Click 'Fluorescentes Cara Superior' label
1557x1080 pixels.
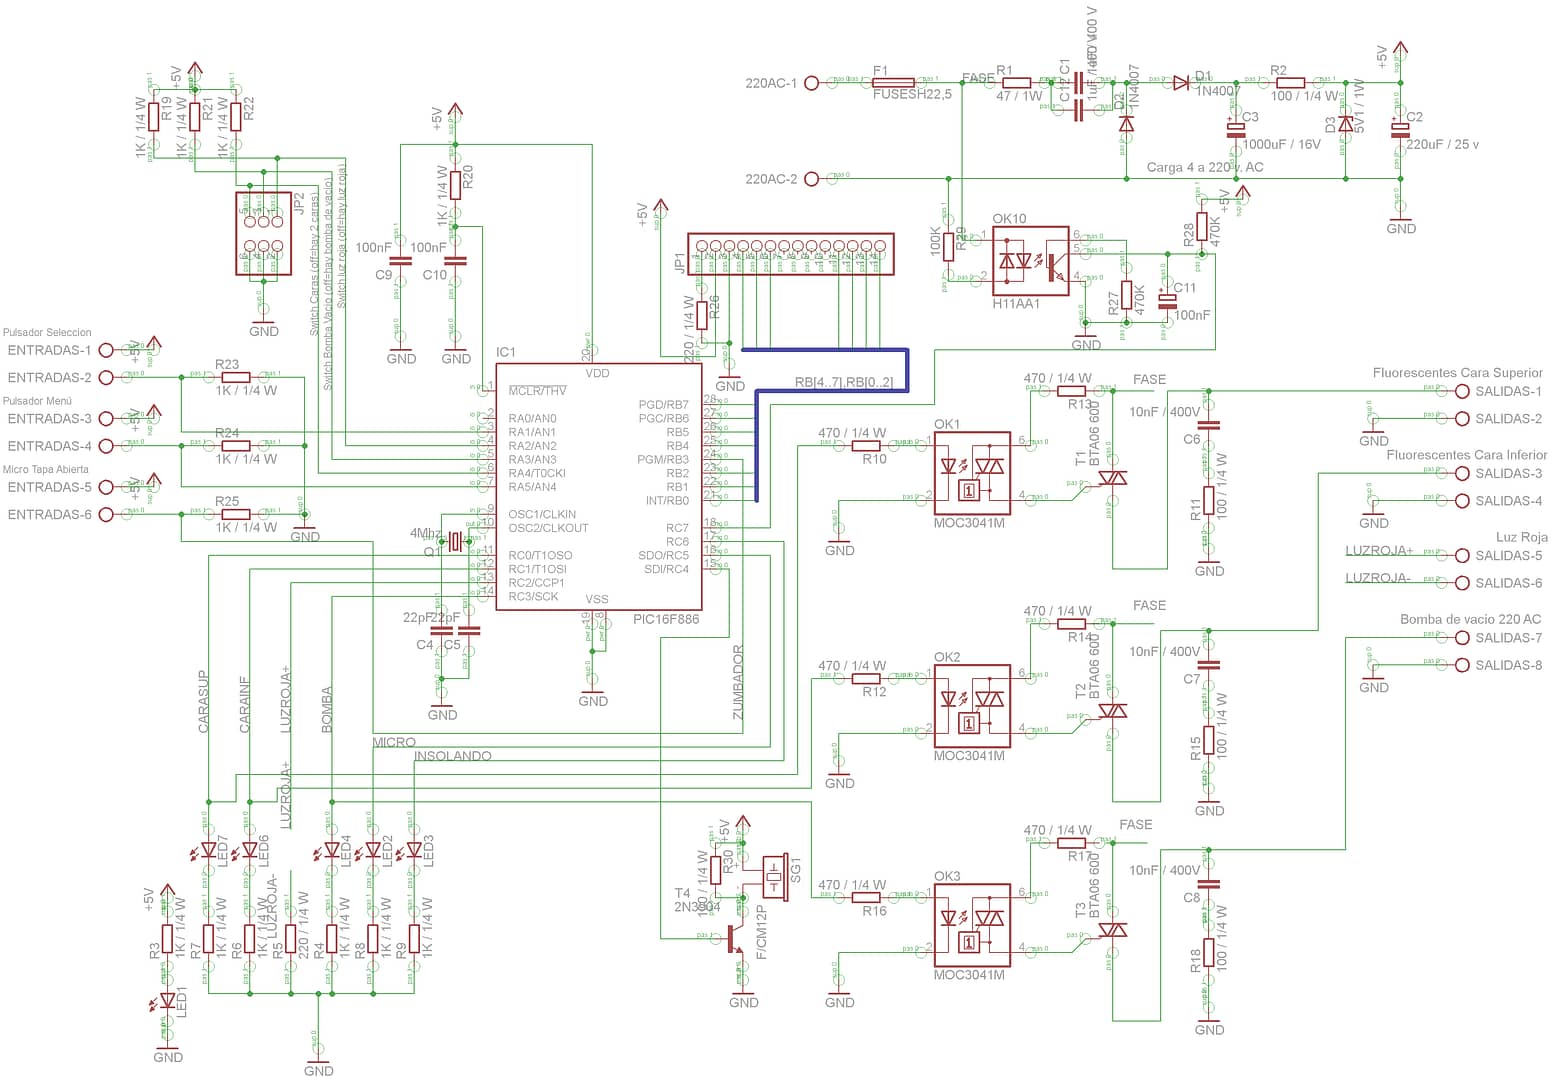point(1458,373)
